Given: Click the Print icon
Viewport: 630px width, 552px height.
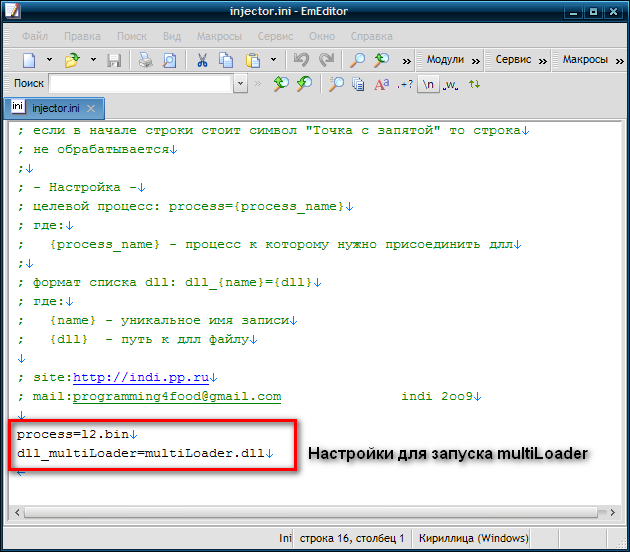Looking at the screenshot, I should [x=146, y=60].
